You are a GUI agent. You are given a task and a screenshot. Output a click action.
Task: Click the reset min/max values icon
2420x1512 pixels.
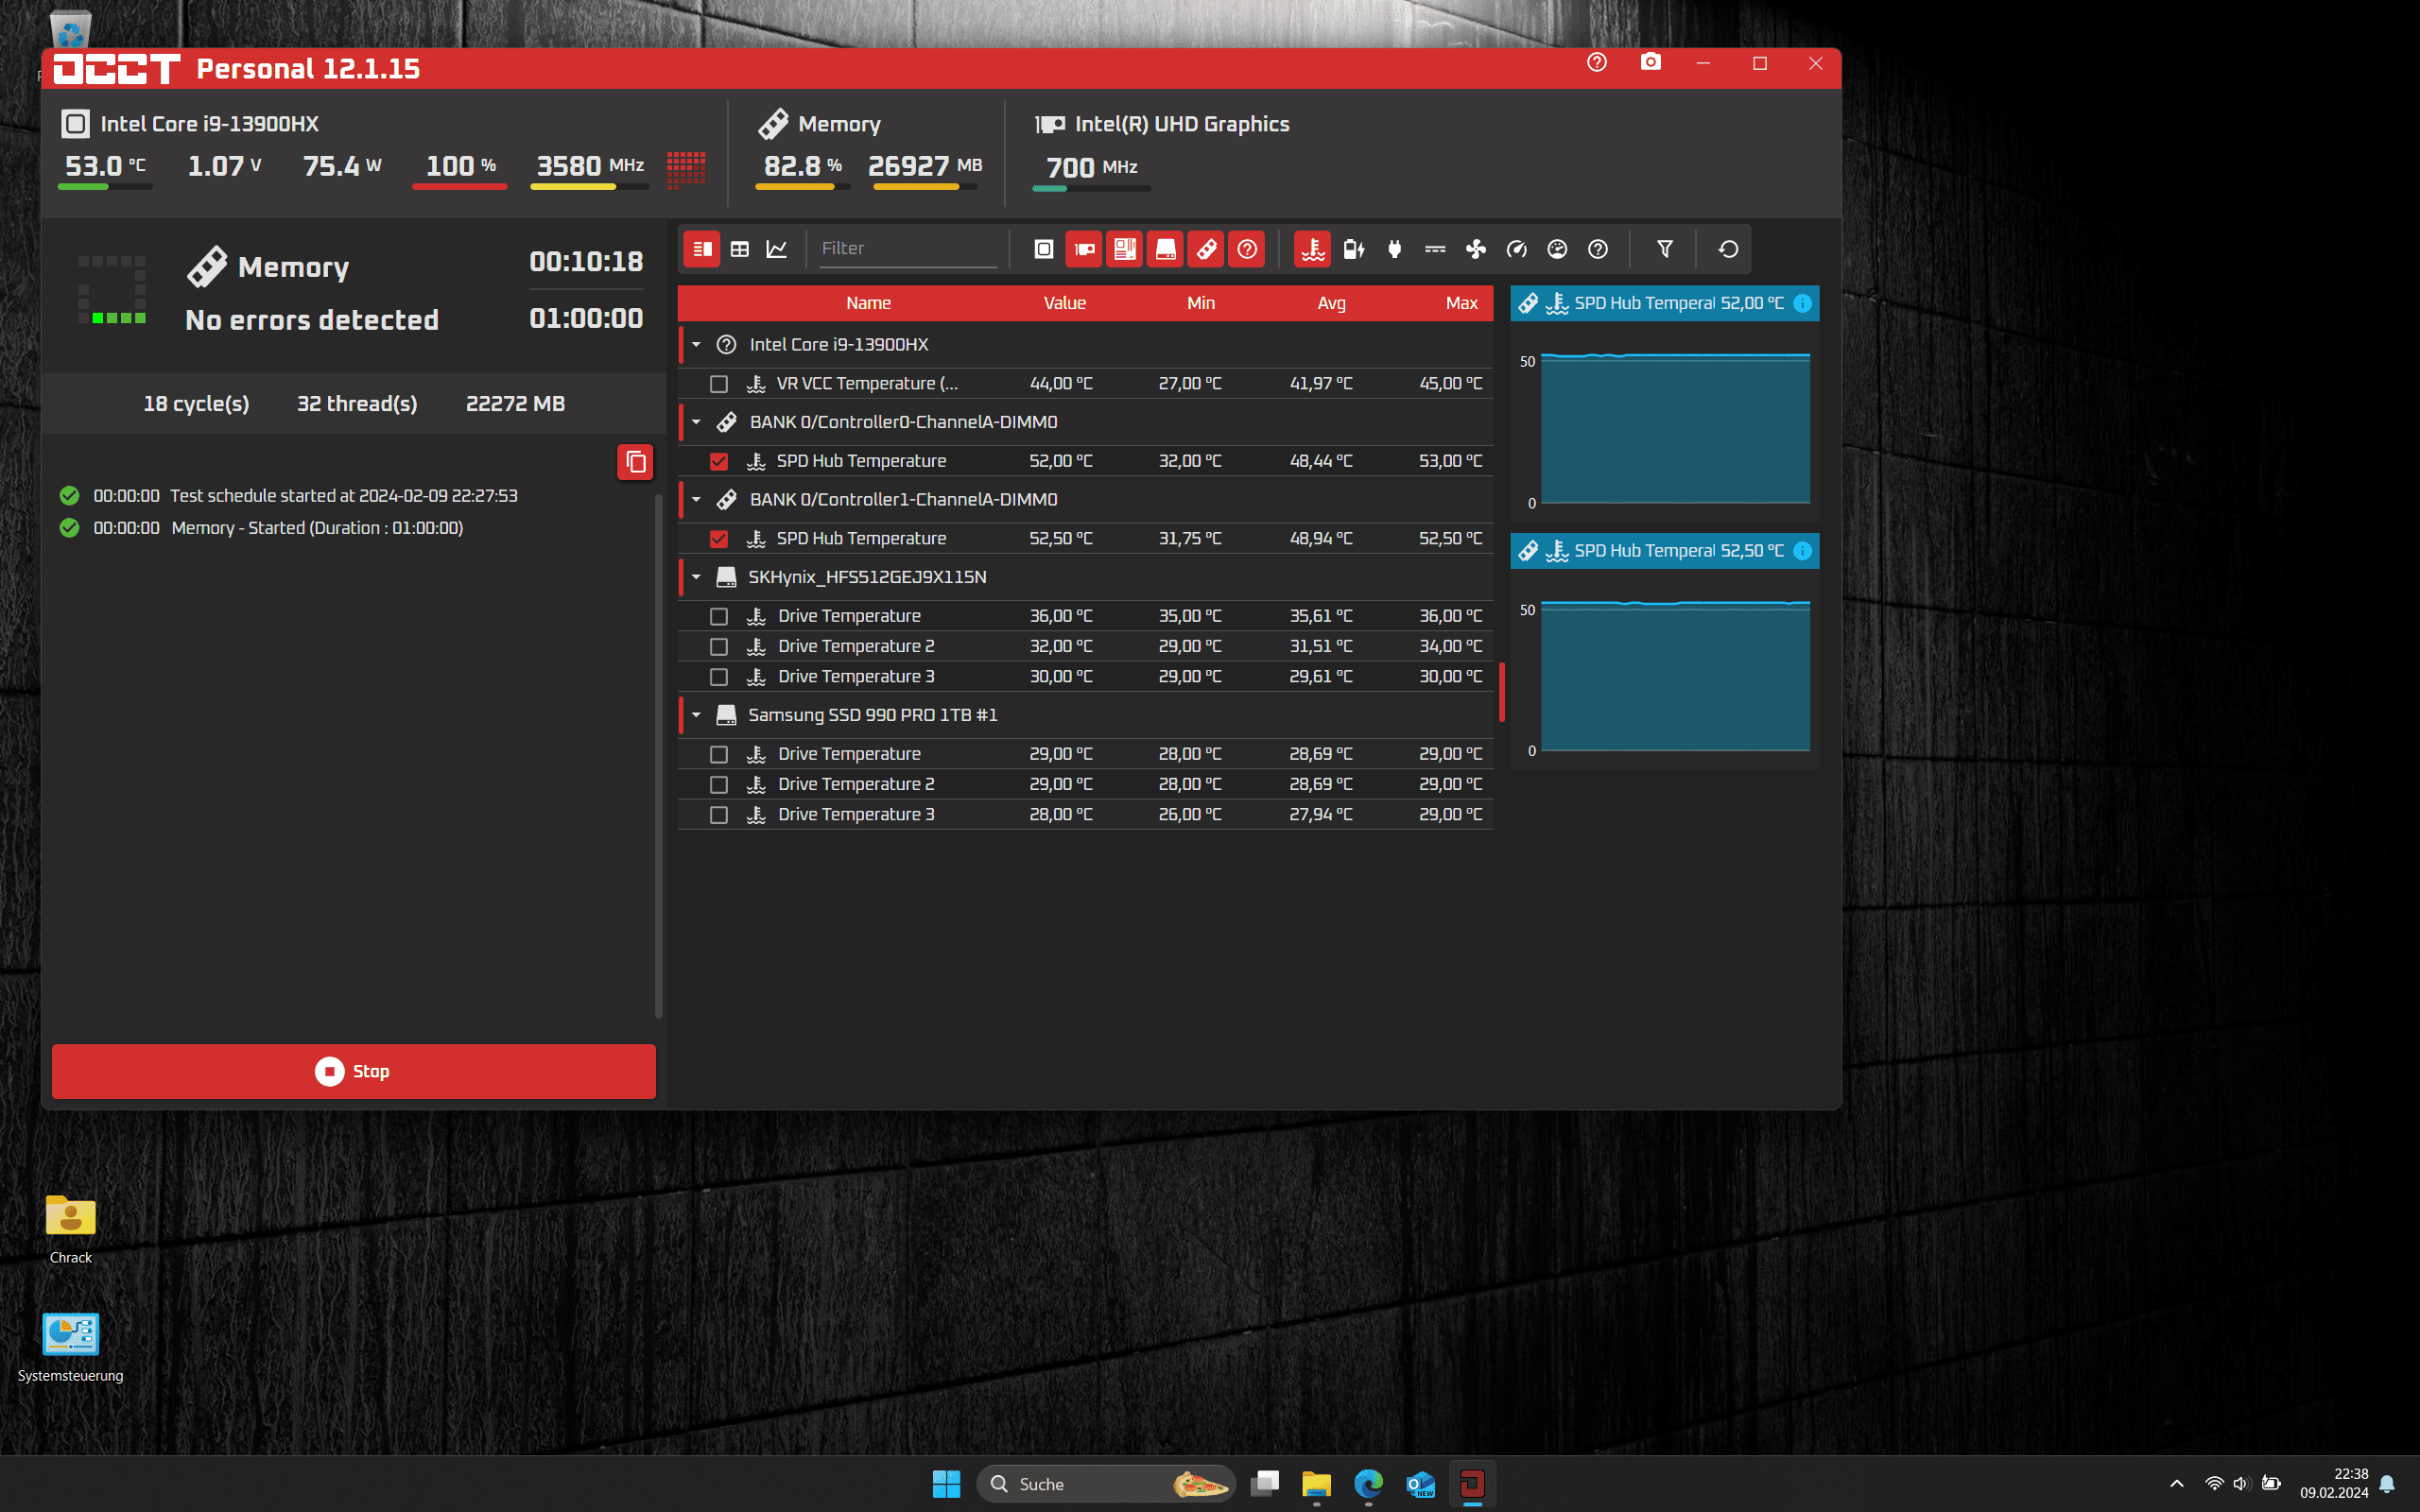1728,249
